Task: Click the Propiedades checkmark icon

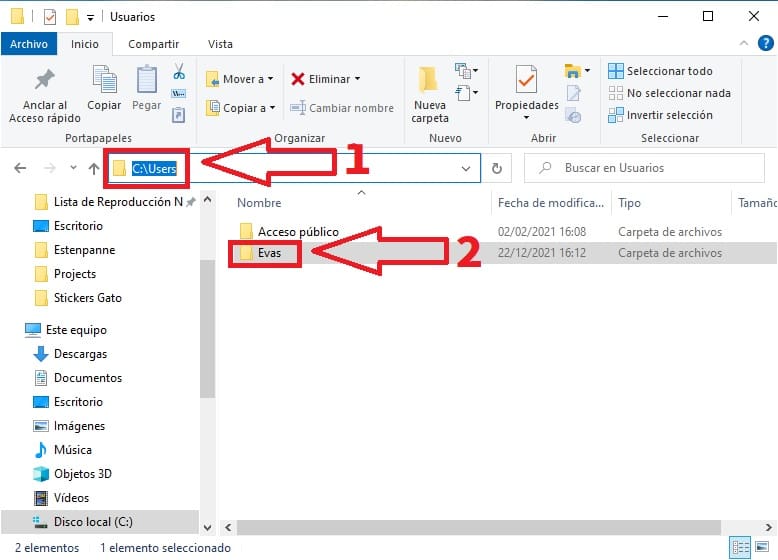Action: (526, 79)
